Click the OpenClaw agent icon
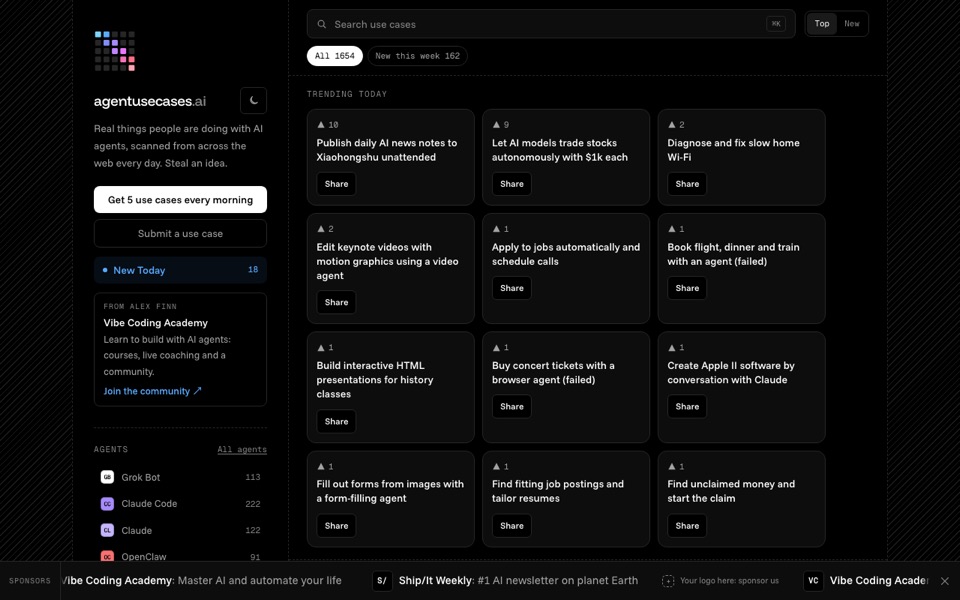 click(107, 557)
